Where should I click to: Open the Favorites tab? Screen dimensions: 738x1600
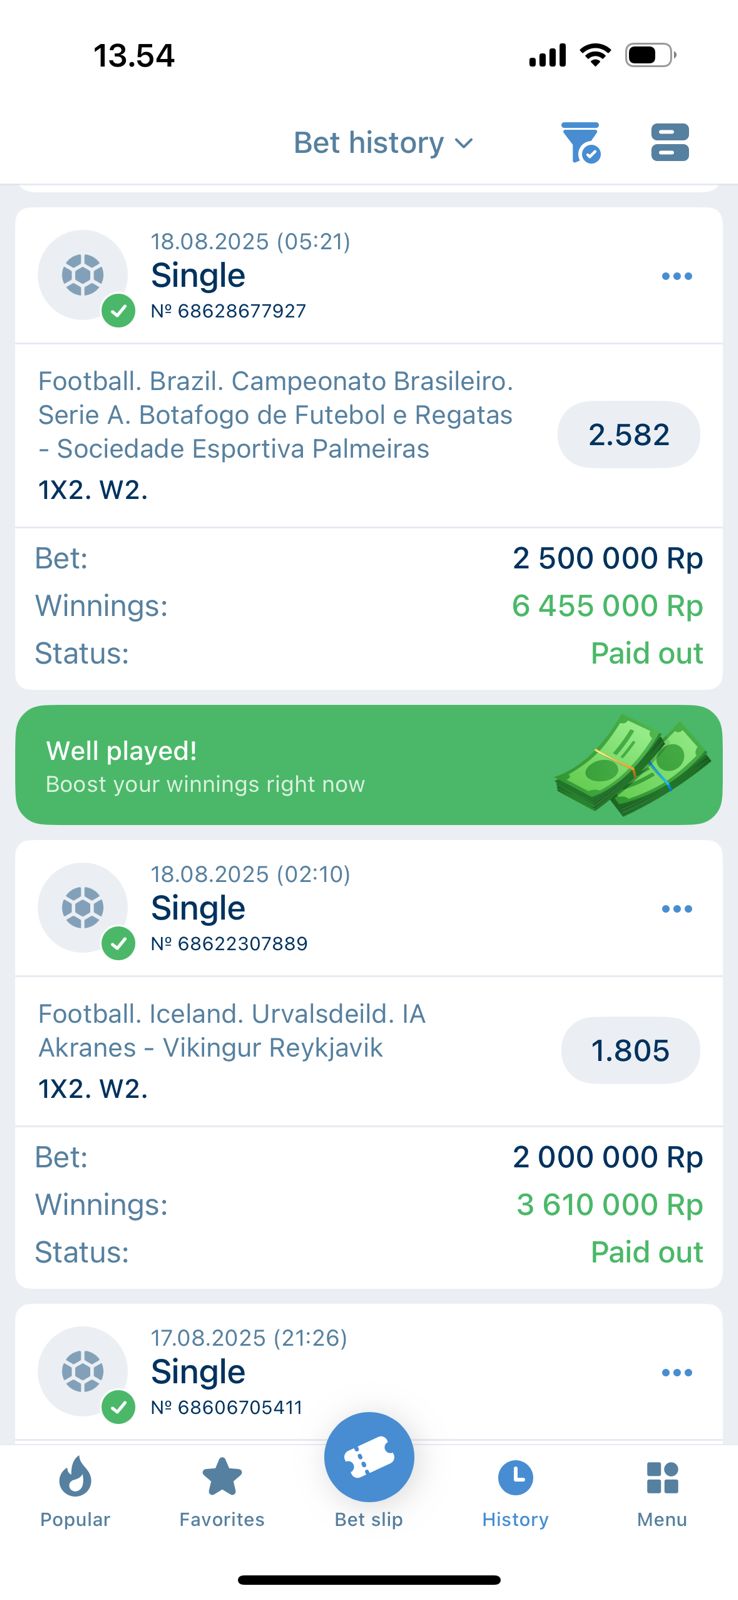(222, 1492)
